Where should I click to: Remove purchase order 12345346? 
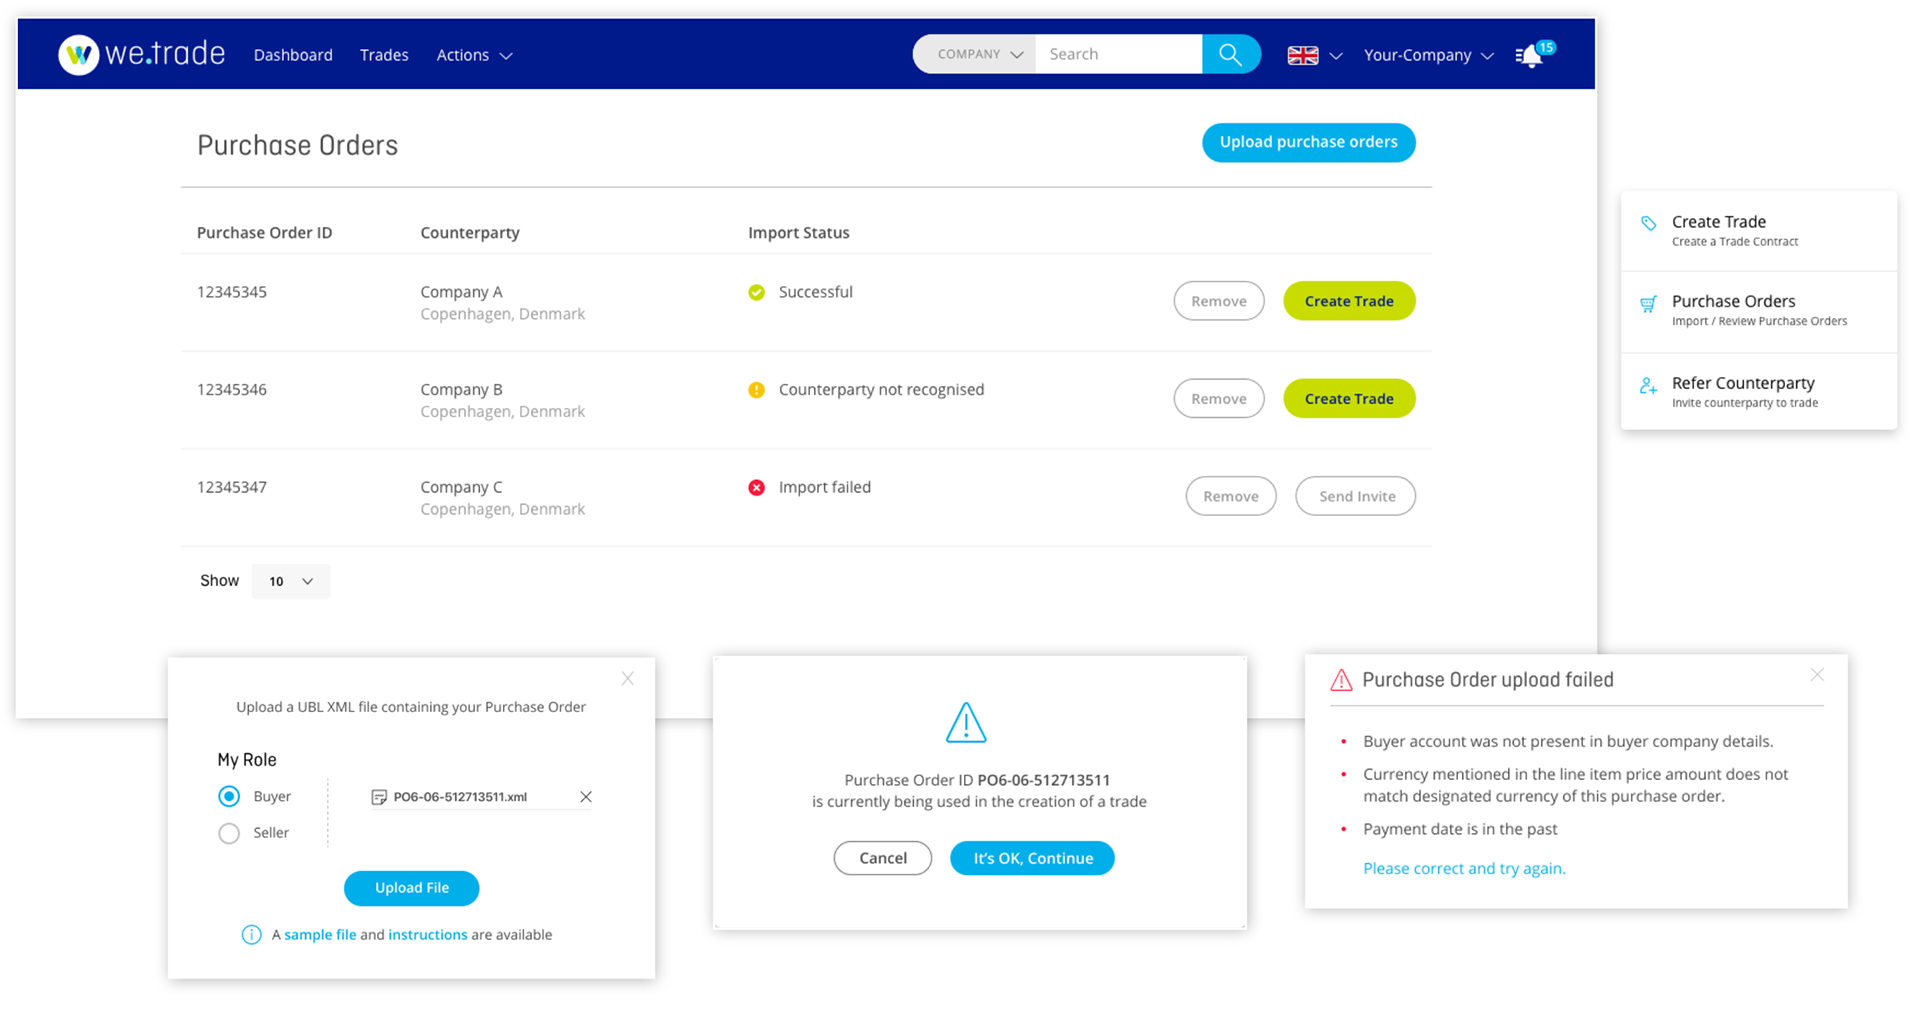(1218, 399)
